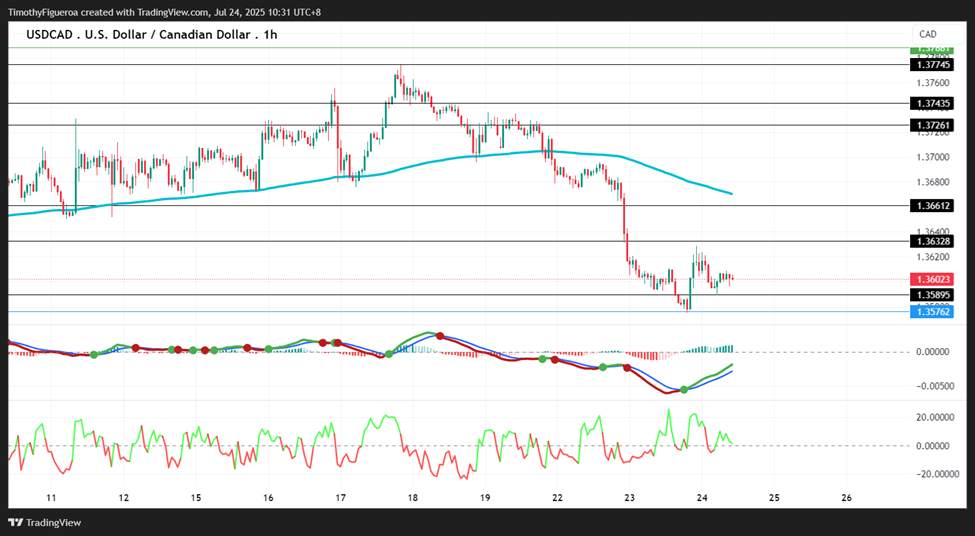This screenshot has height=536, width=975.
Task: Click date label 24 on the time axis
Action: tap(702, 498)
